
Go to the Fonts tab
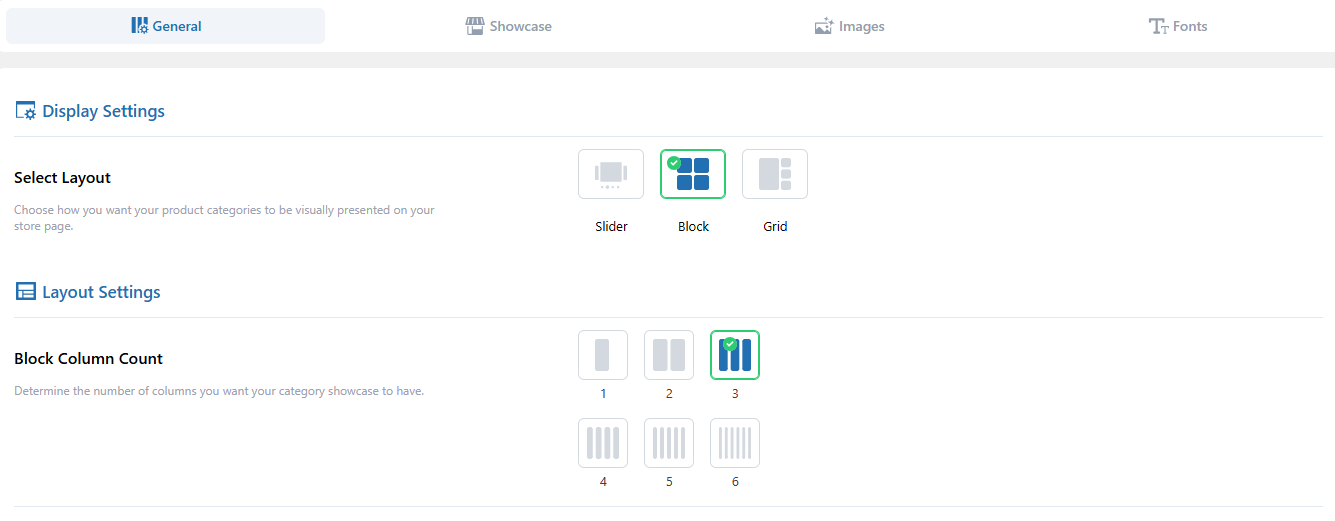point(1178,26)
